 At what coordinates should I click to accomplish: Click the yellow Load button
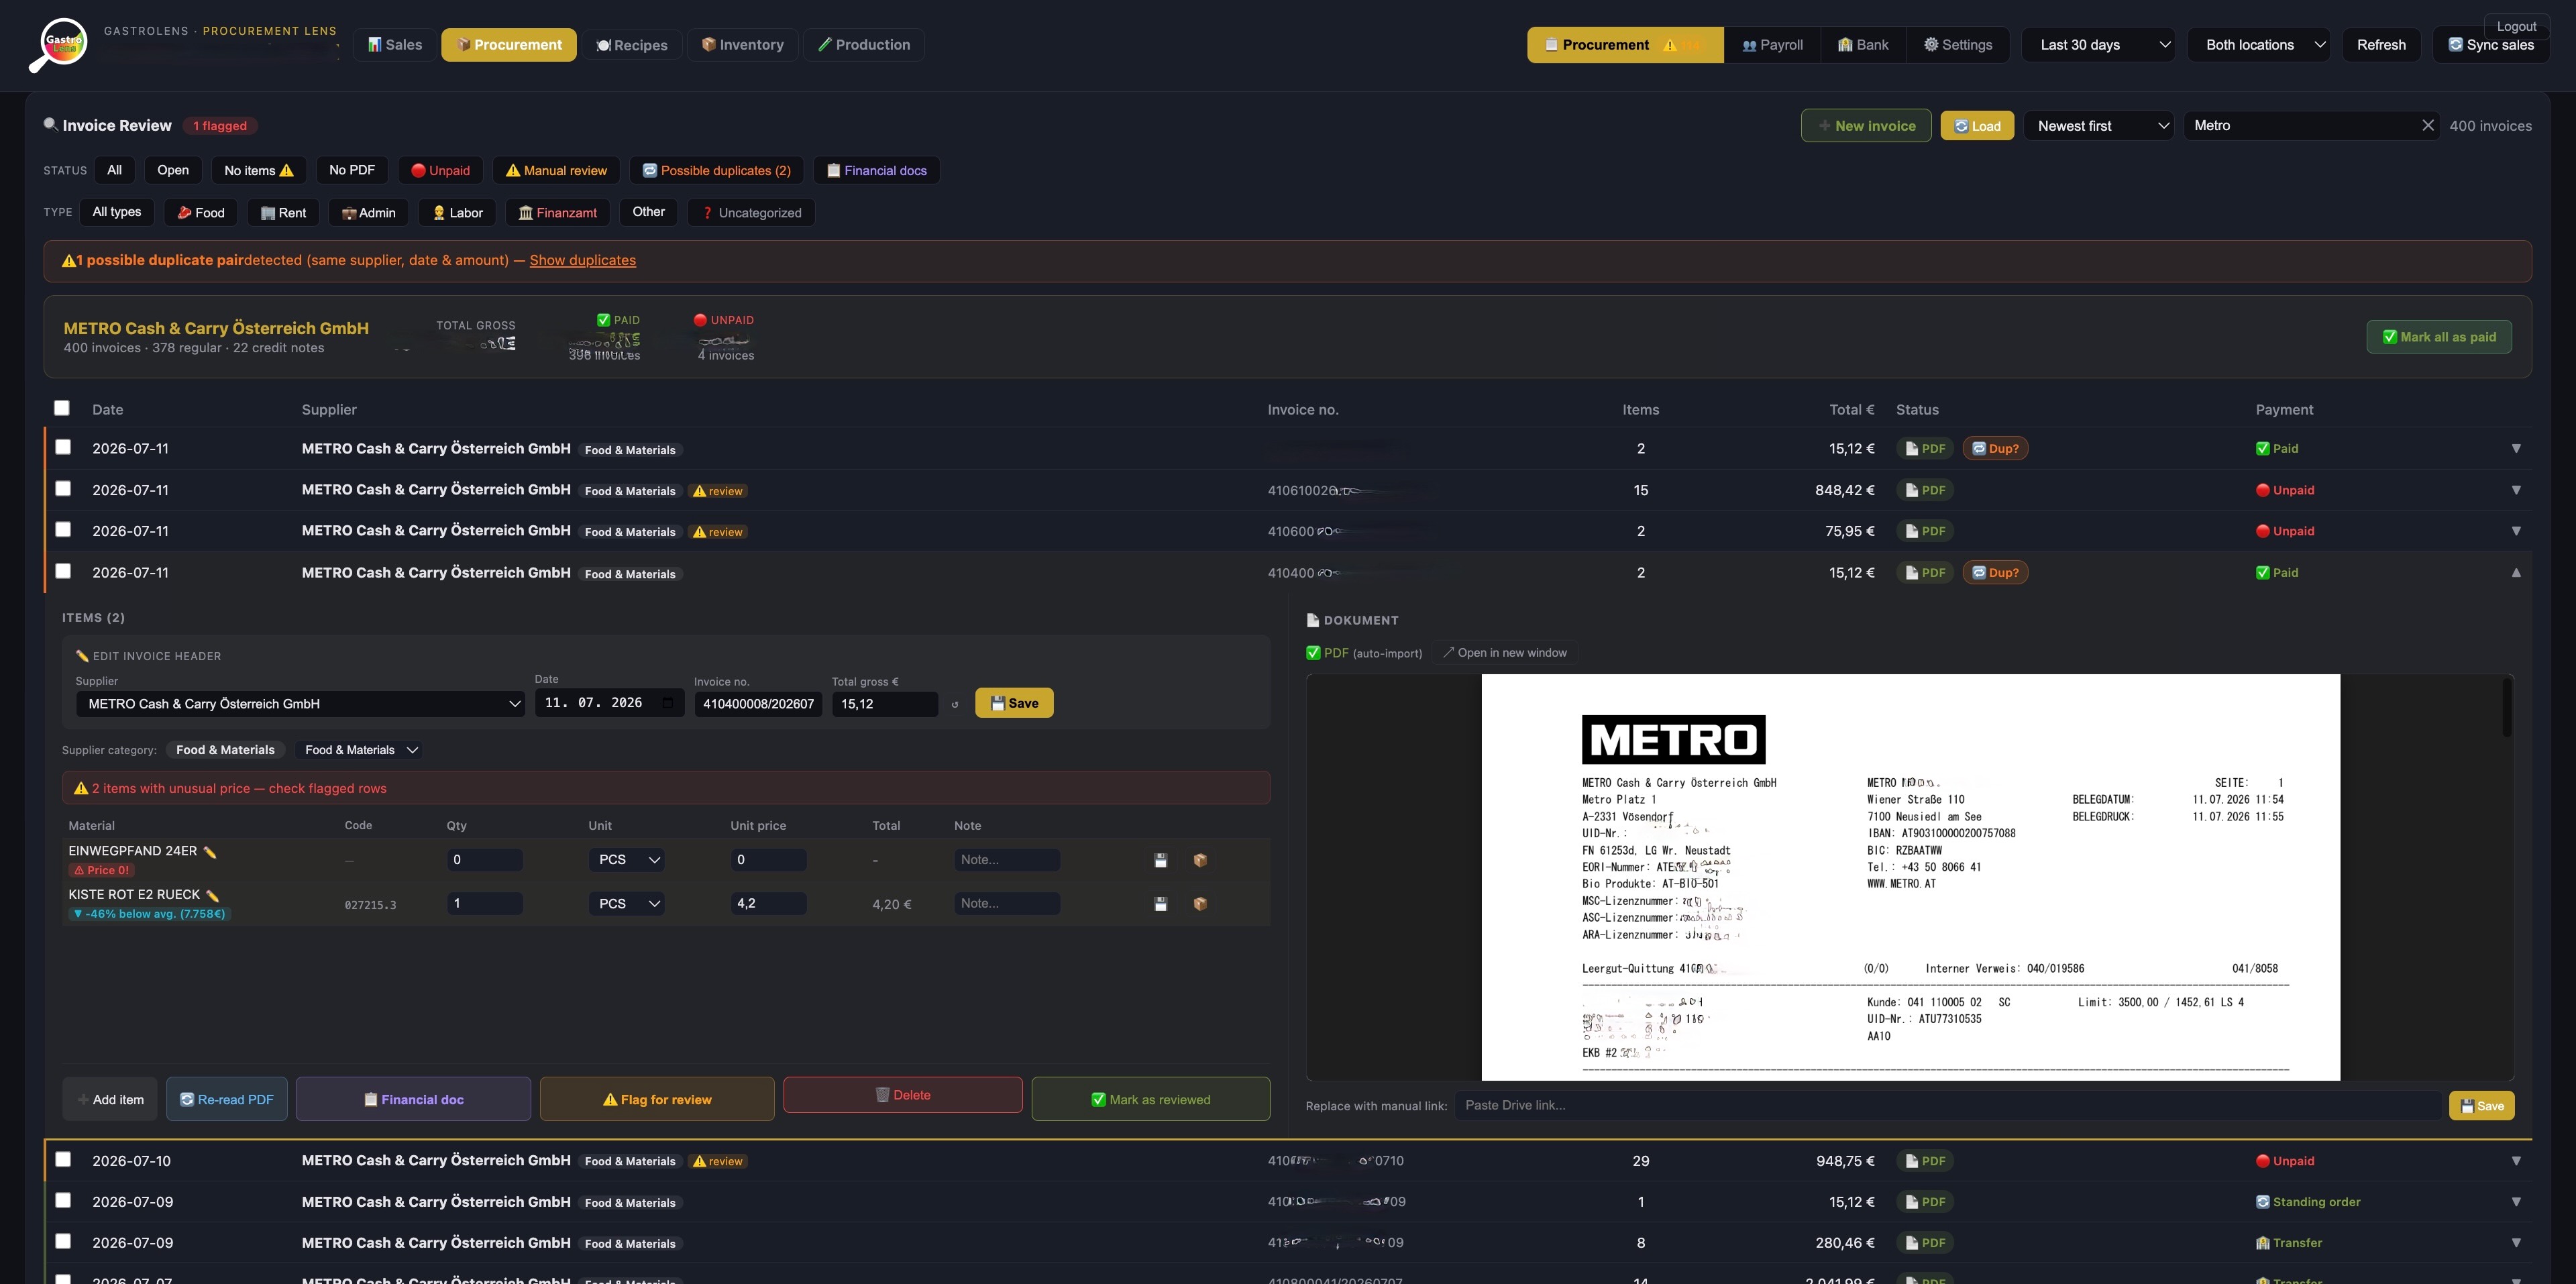tap(1977, 126)
